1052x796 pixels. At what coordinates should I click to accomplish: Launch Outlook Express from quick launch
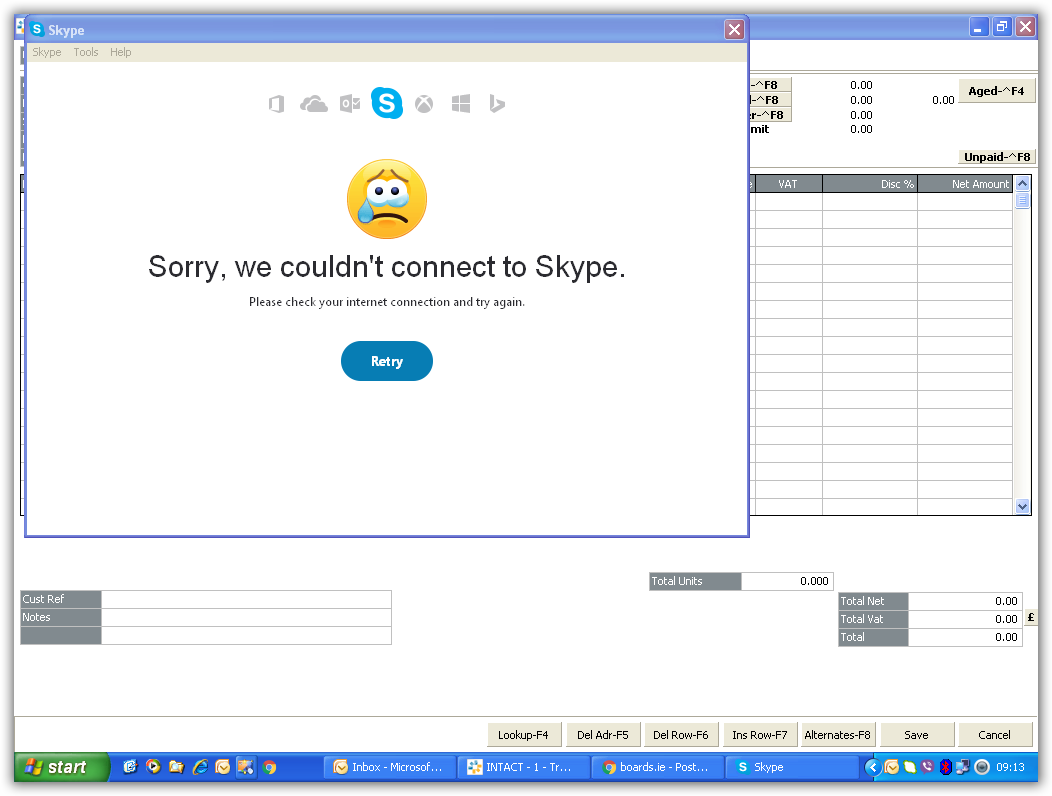130,766
